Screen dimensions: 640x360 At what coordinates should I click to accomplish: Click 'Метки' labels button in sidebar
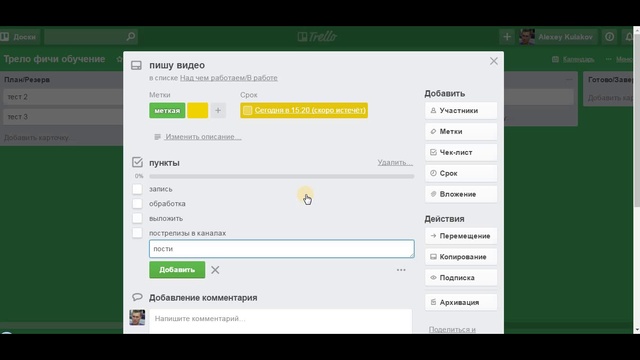click(461, 131)
